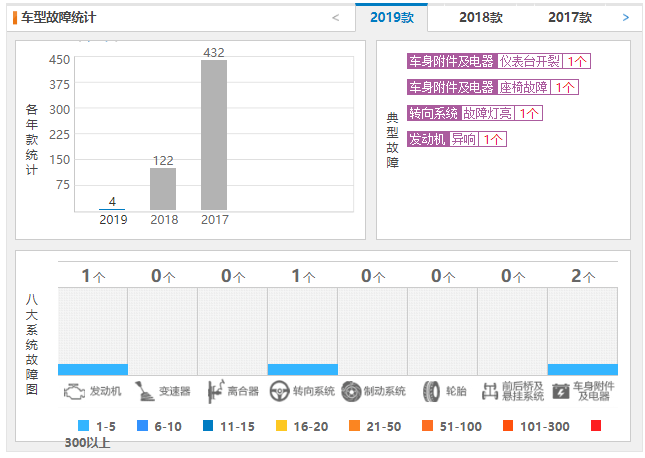Viewport: 645px width, 458px height.
Task: Click the 前后桥及悬挂系统 axle icon
Action: (490, 391)
